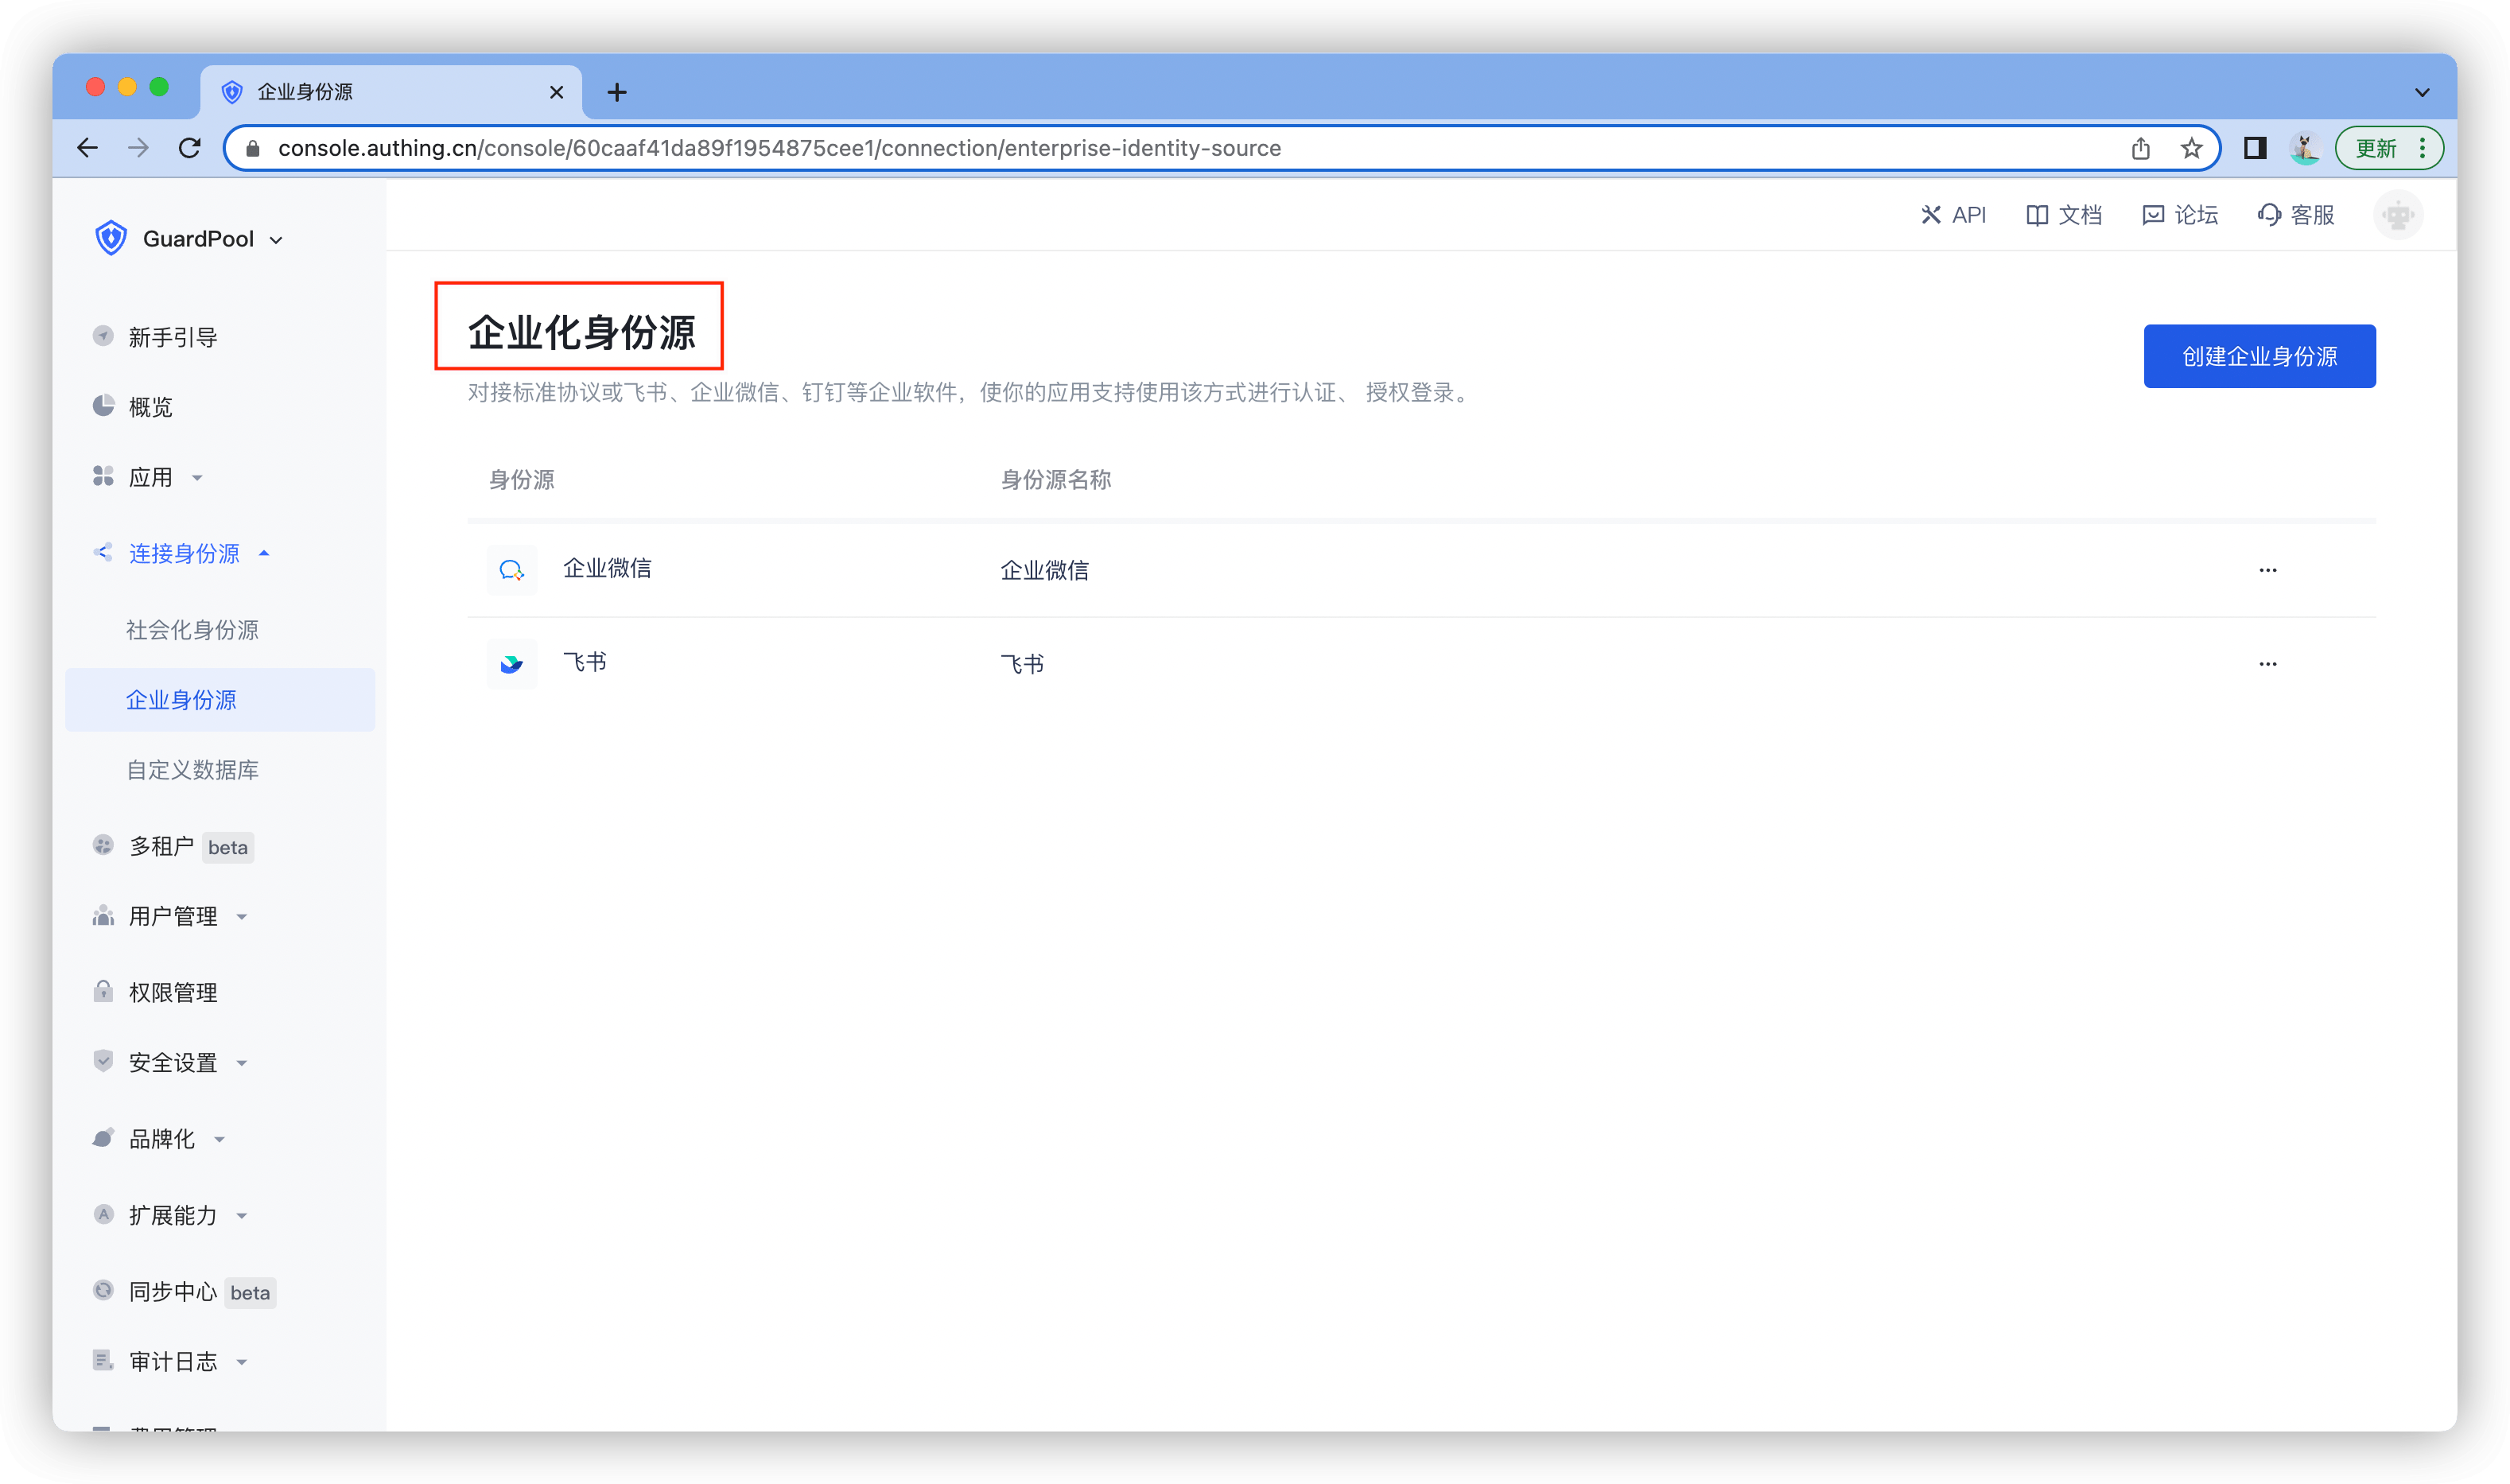The width and height of the screenshot is (2510, 1484).
Task: Open more options for 飞书 row
Action: pos(2267,664)
